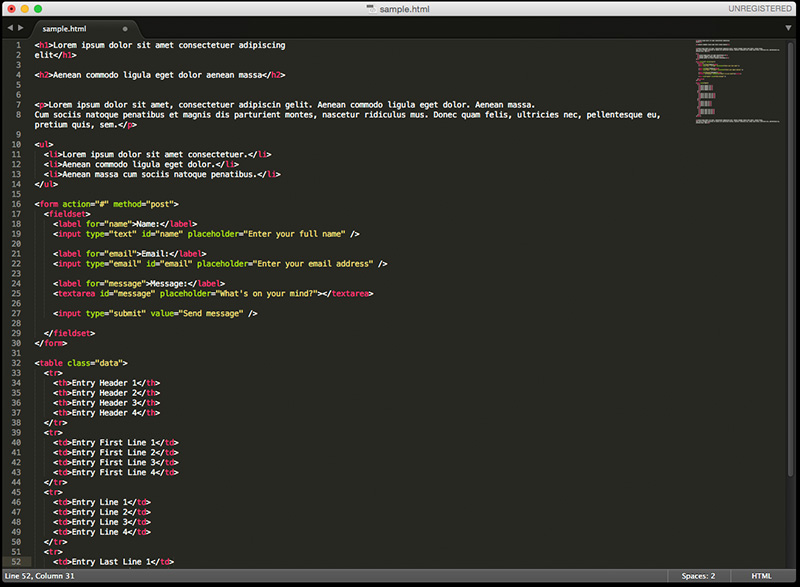800x587 pixels.
Task: Click the forward navigation arrow beside tabs
Action: point(21,28)
